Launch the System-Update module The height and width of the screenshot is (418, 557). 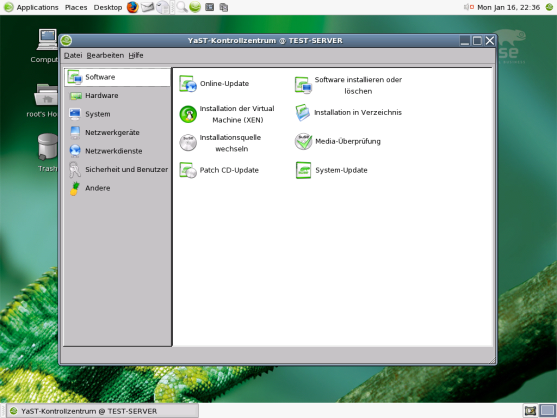pos(331,170)
